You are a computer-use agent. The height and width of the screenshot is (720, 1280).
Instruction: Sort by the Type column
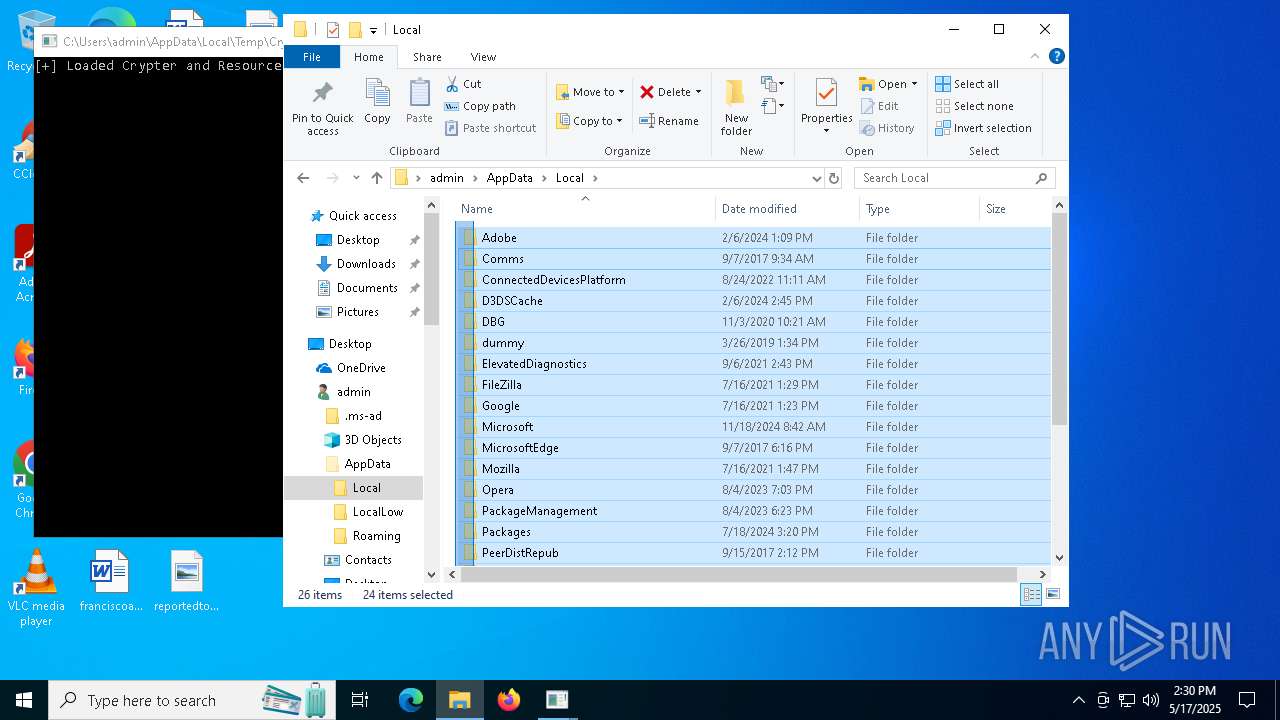coord(919,209)
